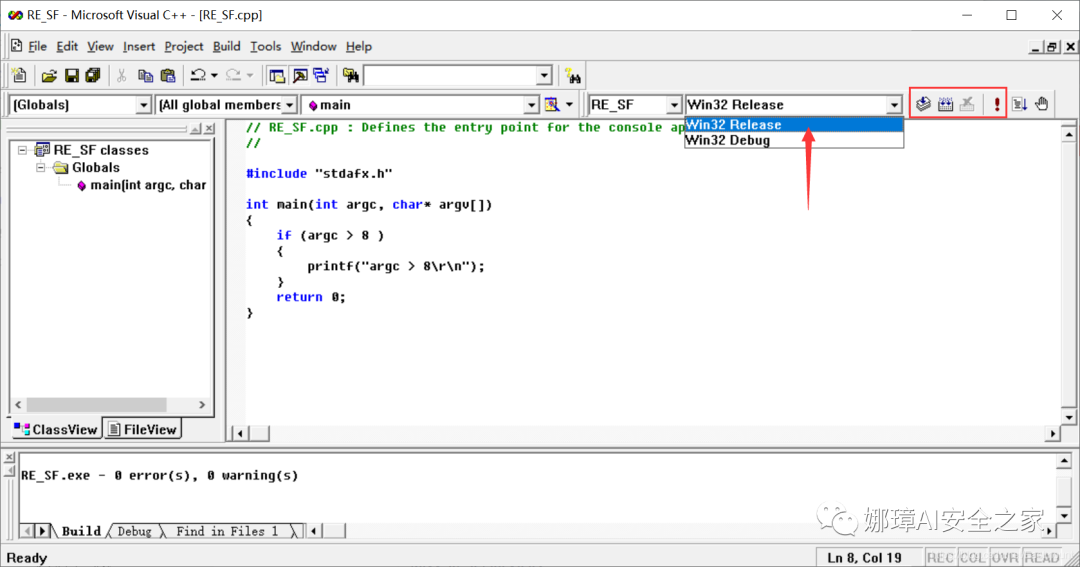Click the document restore button
This screenshot has width=1080, height=567.
tap(1052, 47)
